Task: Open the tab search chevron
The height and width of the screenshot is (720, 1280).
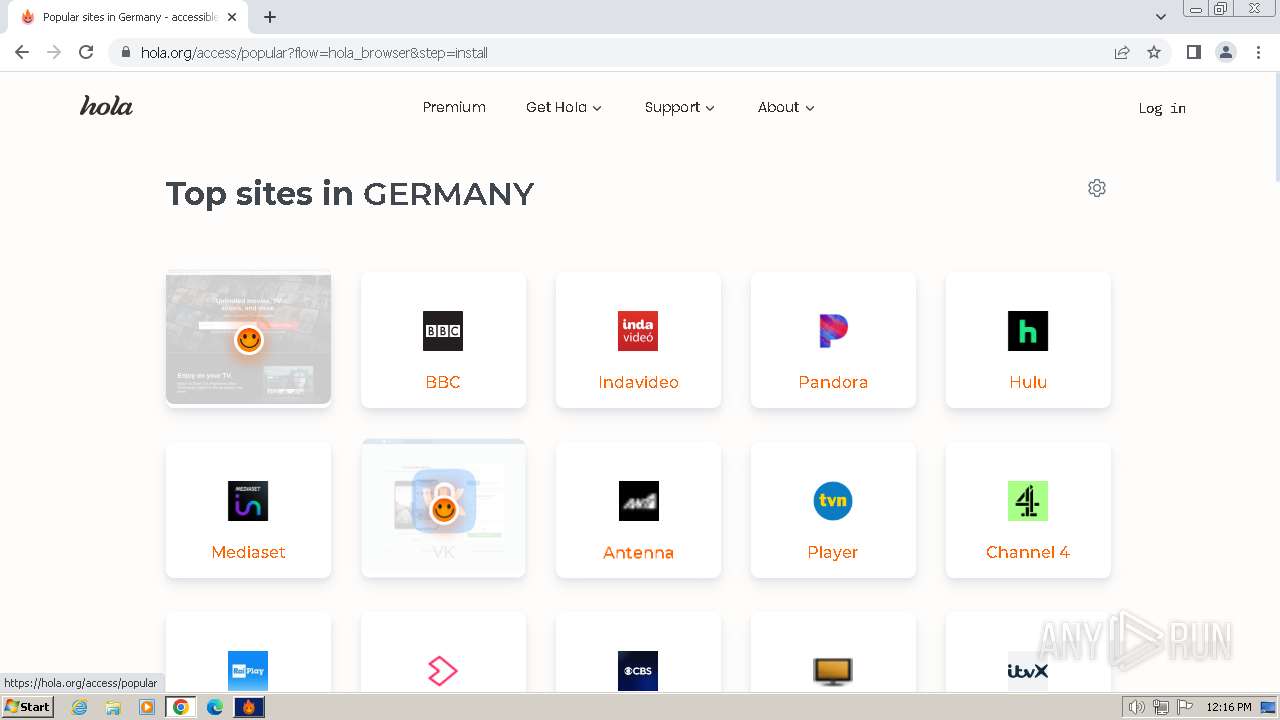Action: click(1161, 17)
